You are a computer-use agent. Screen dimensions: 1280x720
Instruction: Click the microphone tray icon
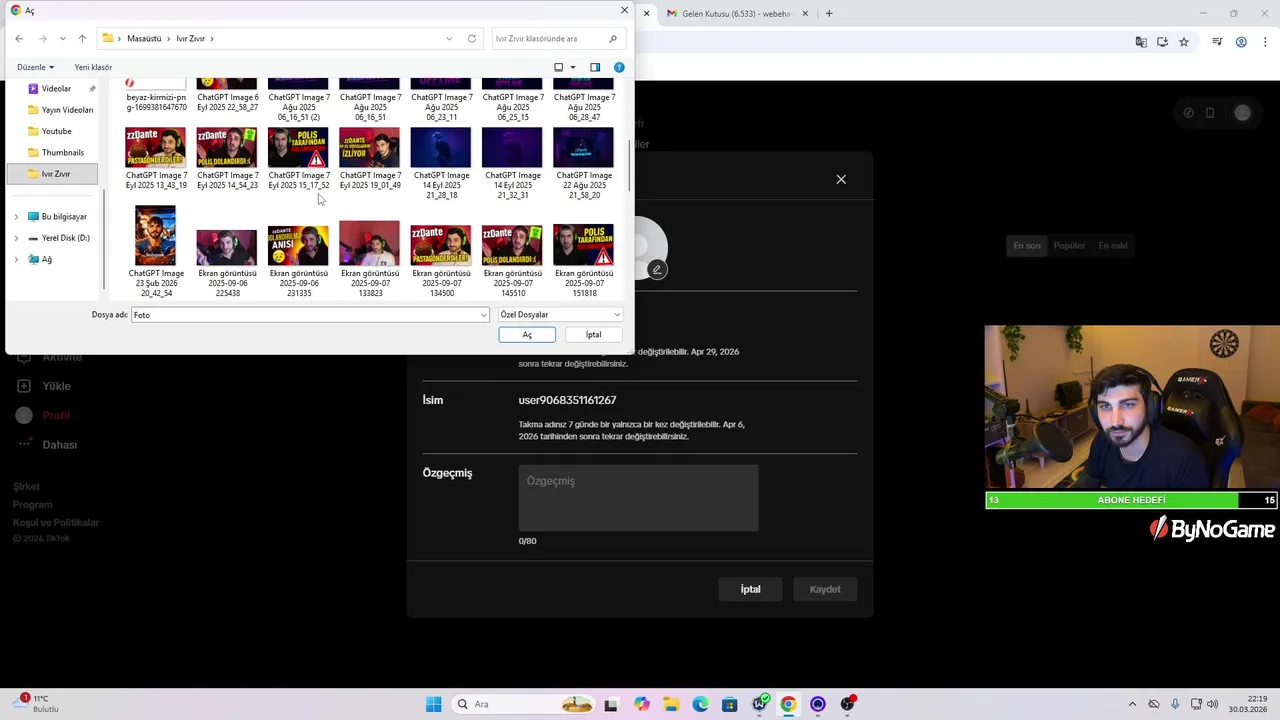coord(1175,704)
